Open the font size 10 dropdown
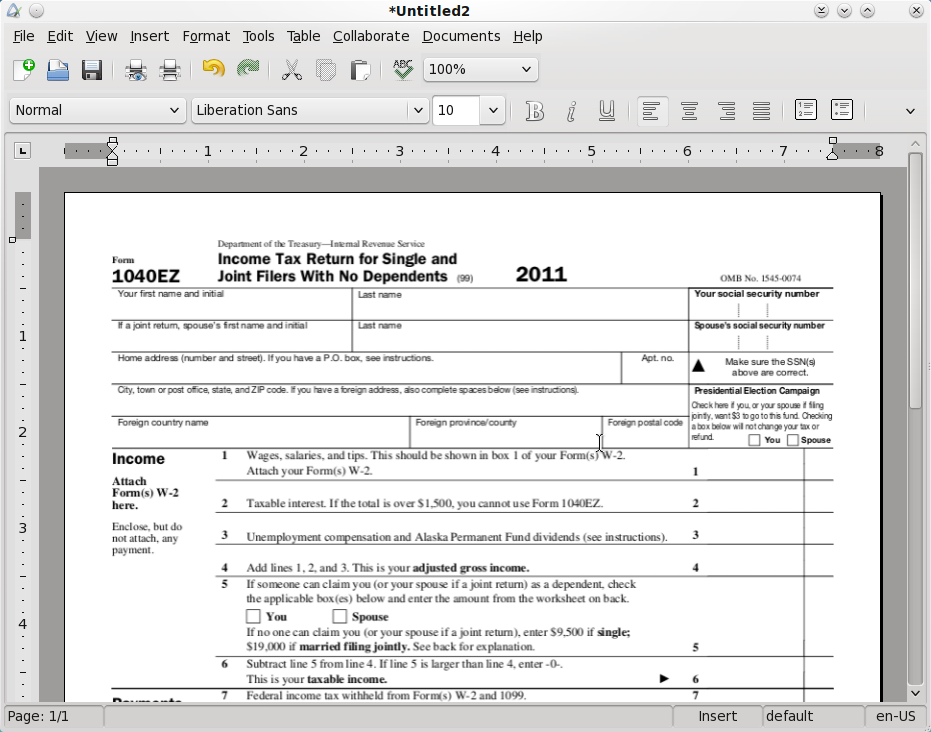Screen dimensions: 931x732 (493, 110)
